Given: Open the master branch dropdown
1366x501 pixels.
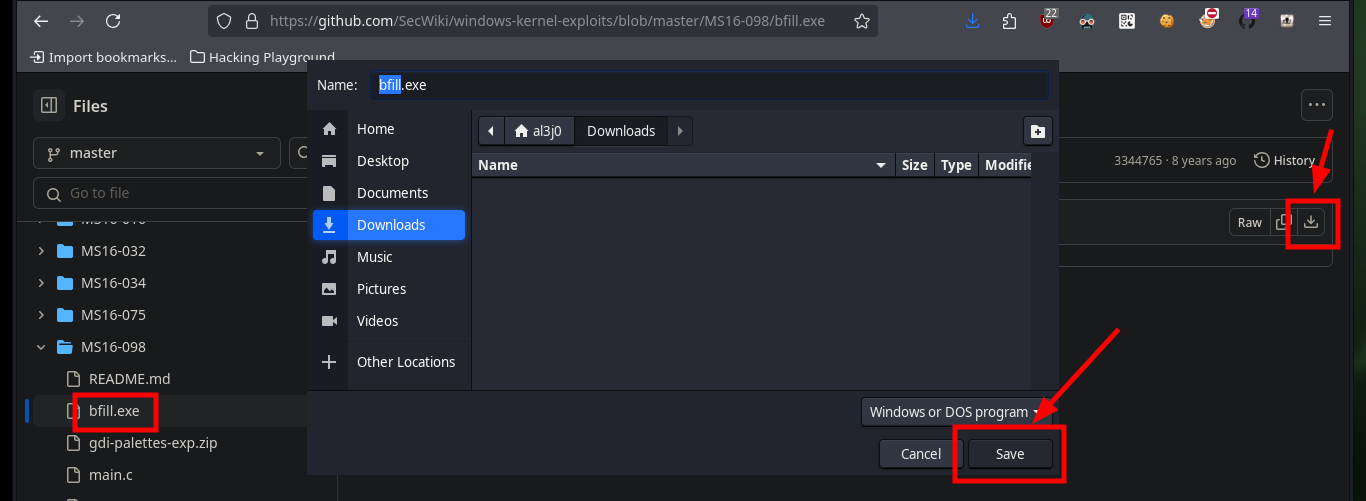Looking at the screenshot, I should (x=157, y=153).
